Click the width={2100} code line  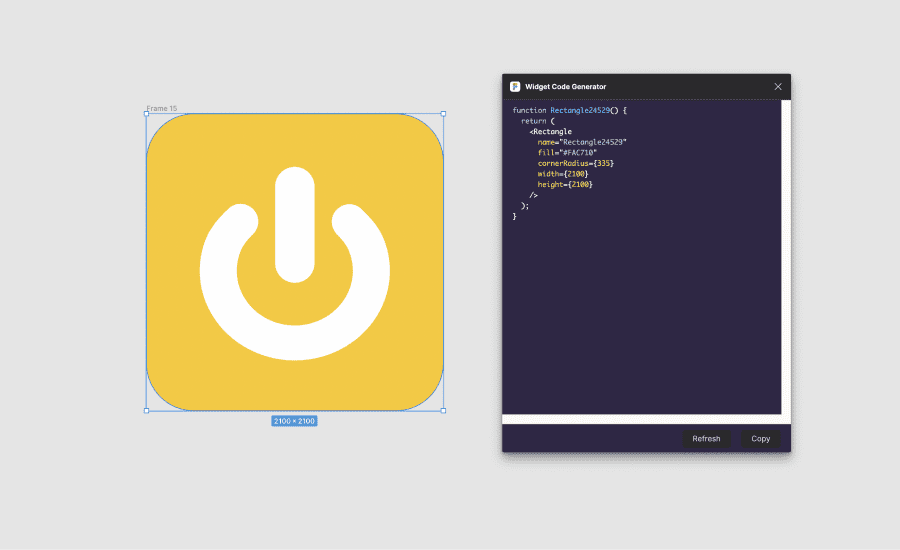click(563, 174)
